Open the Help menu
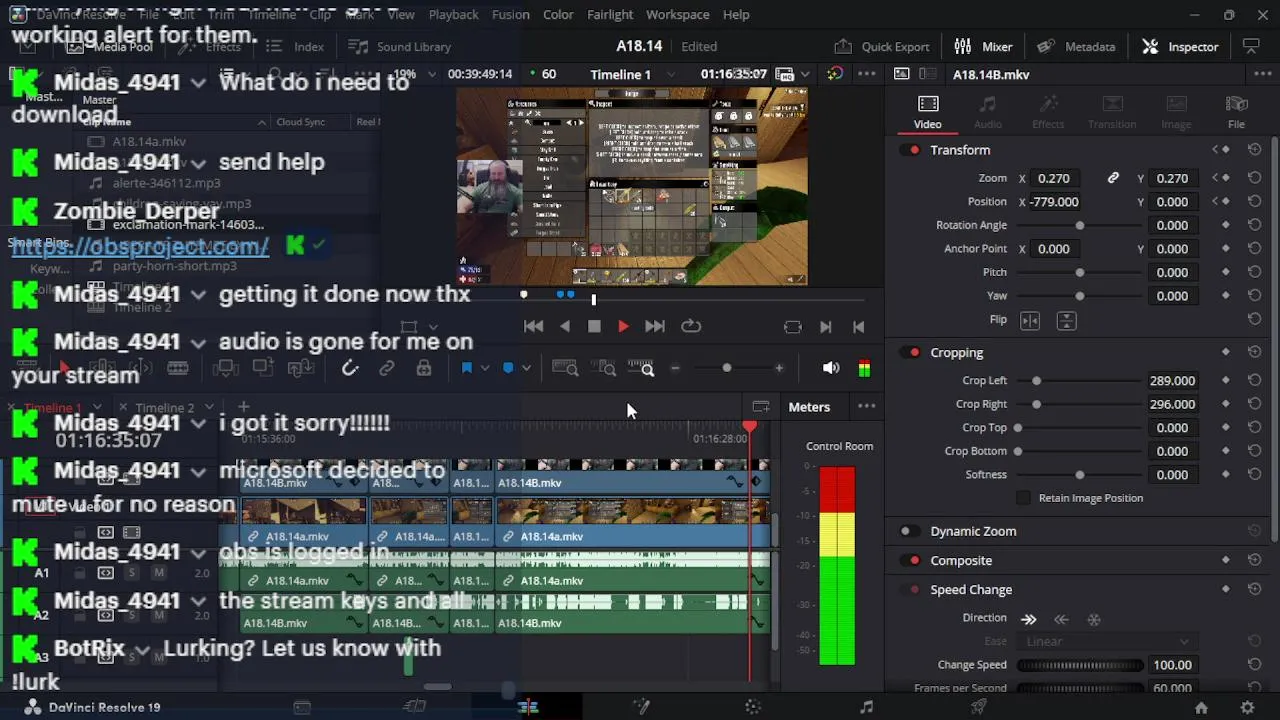Image resolution: width=1280 pixels, height=720 pixels. coord(736,14)
